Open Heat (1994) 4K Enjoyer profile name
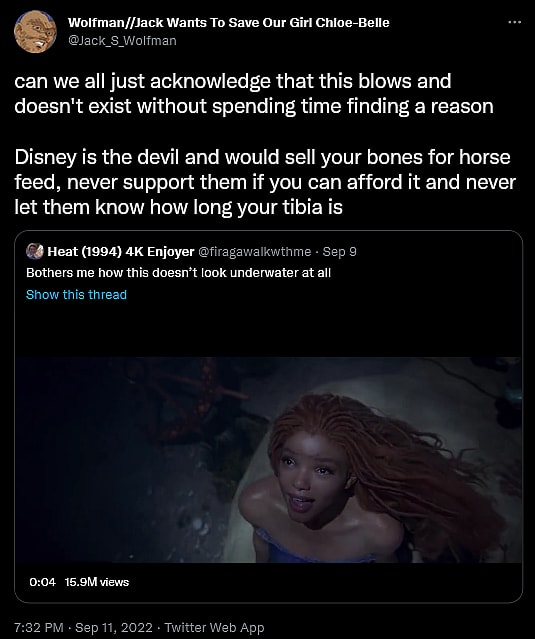This screenshot has width=535, height=639. tap(121, 252)
